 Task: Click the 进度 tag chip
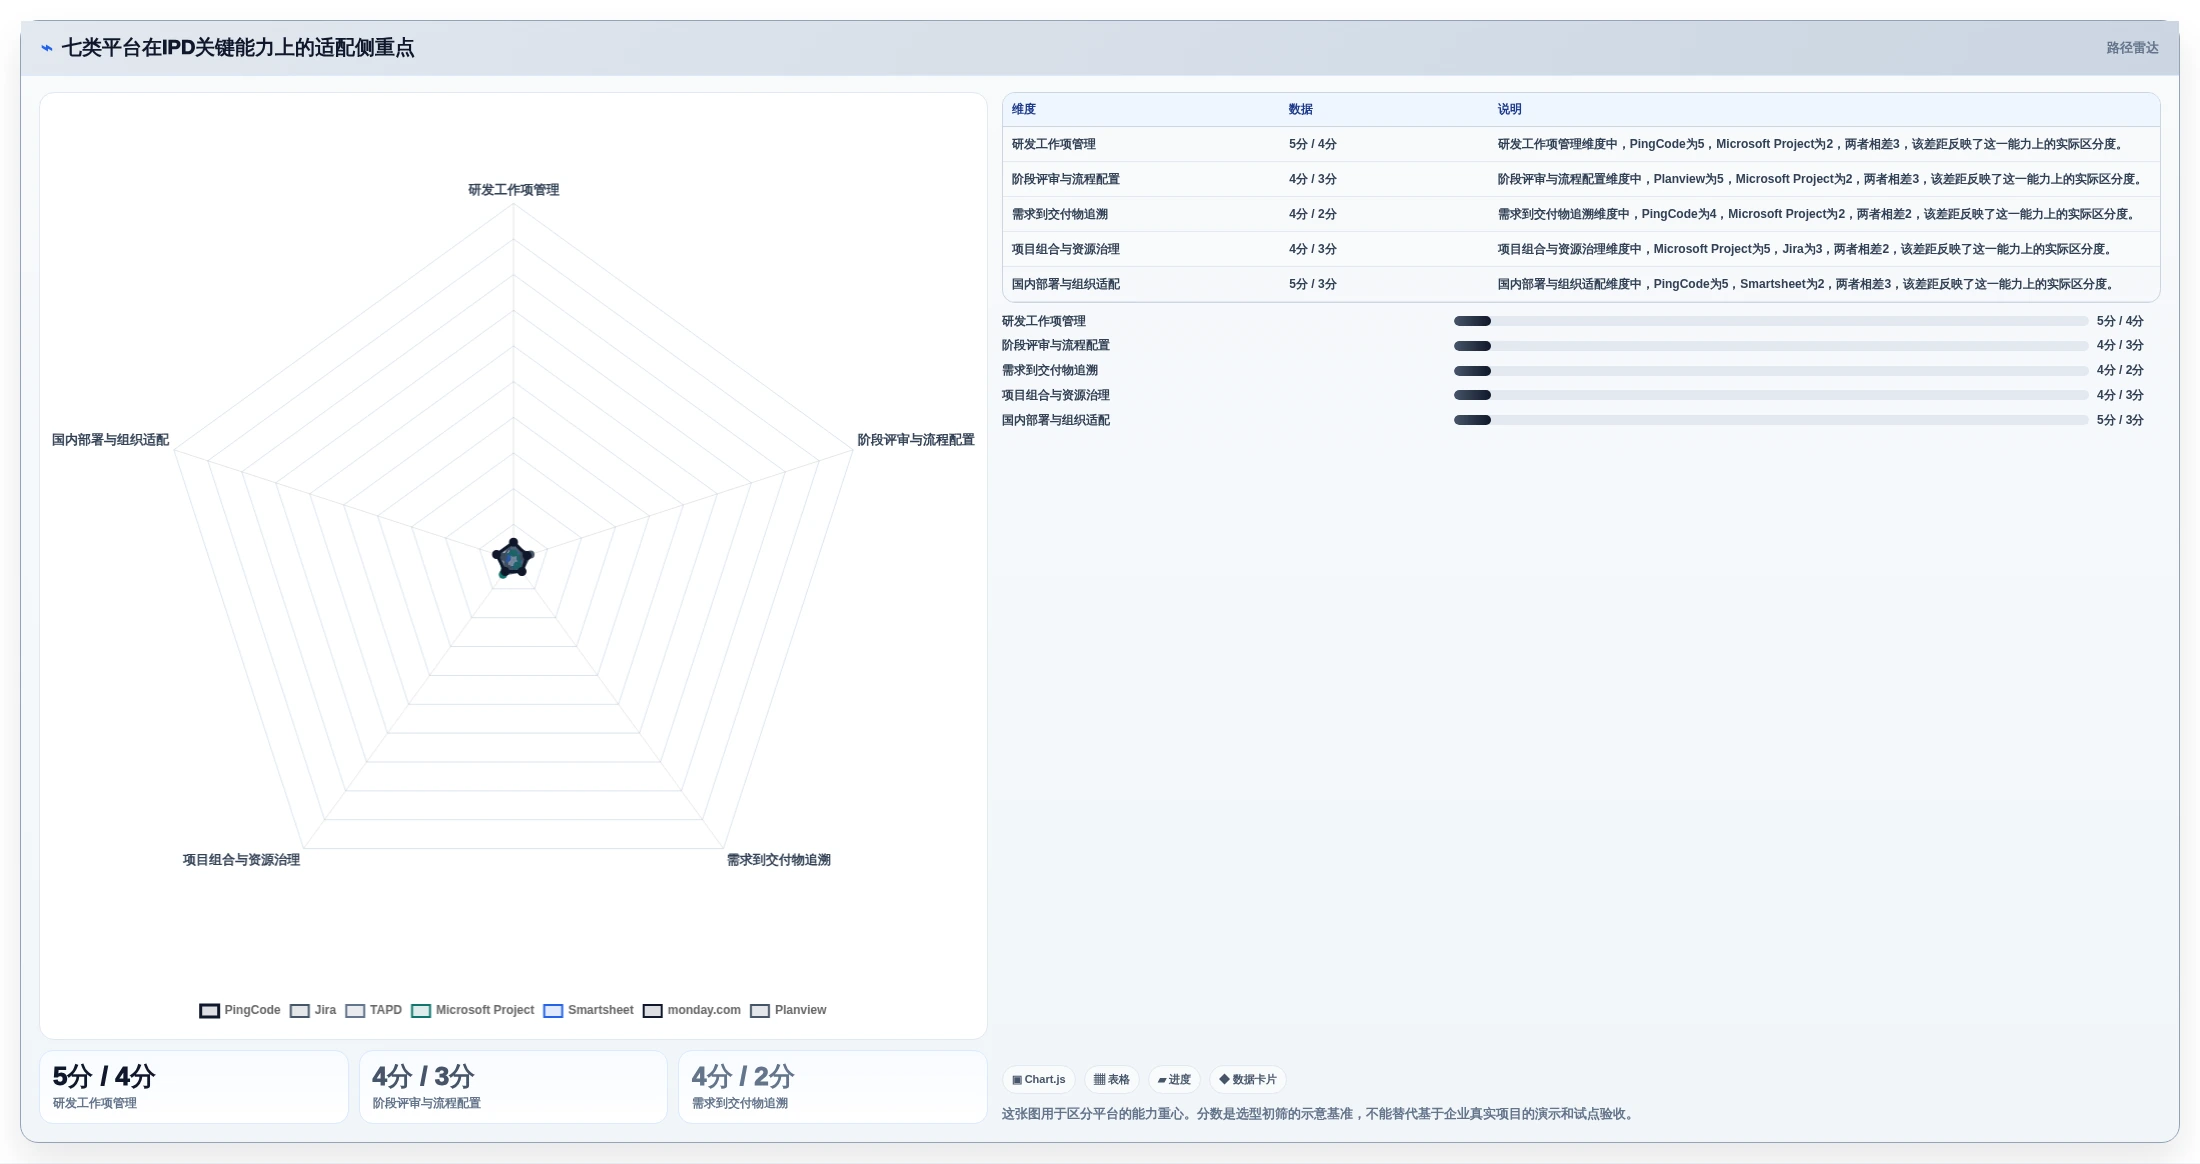[x=1174, y=1080]
